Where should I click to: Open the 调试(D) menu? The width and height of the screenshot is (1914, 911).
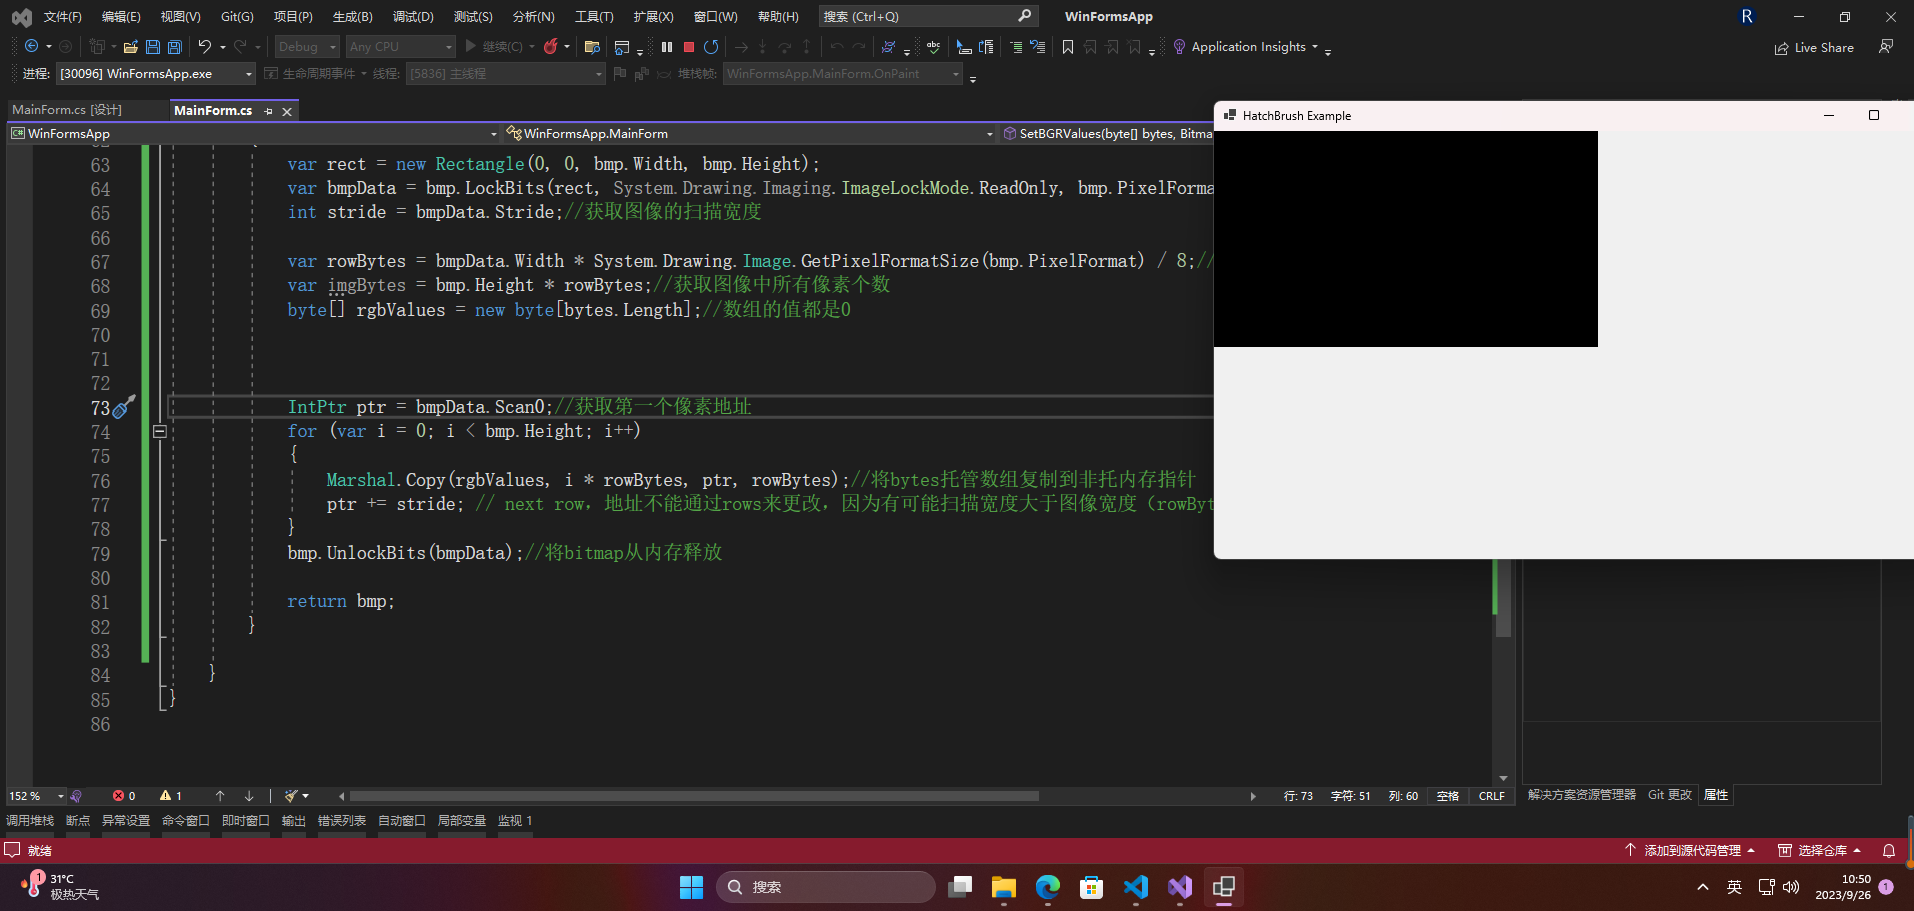point(413,17)
